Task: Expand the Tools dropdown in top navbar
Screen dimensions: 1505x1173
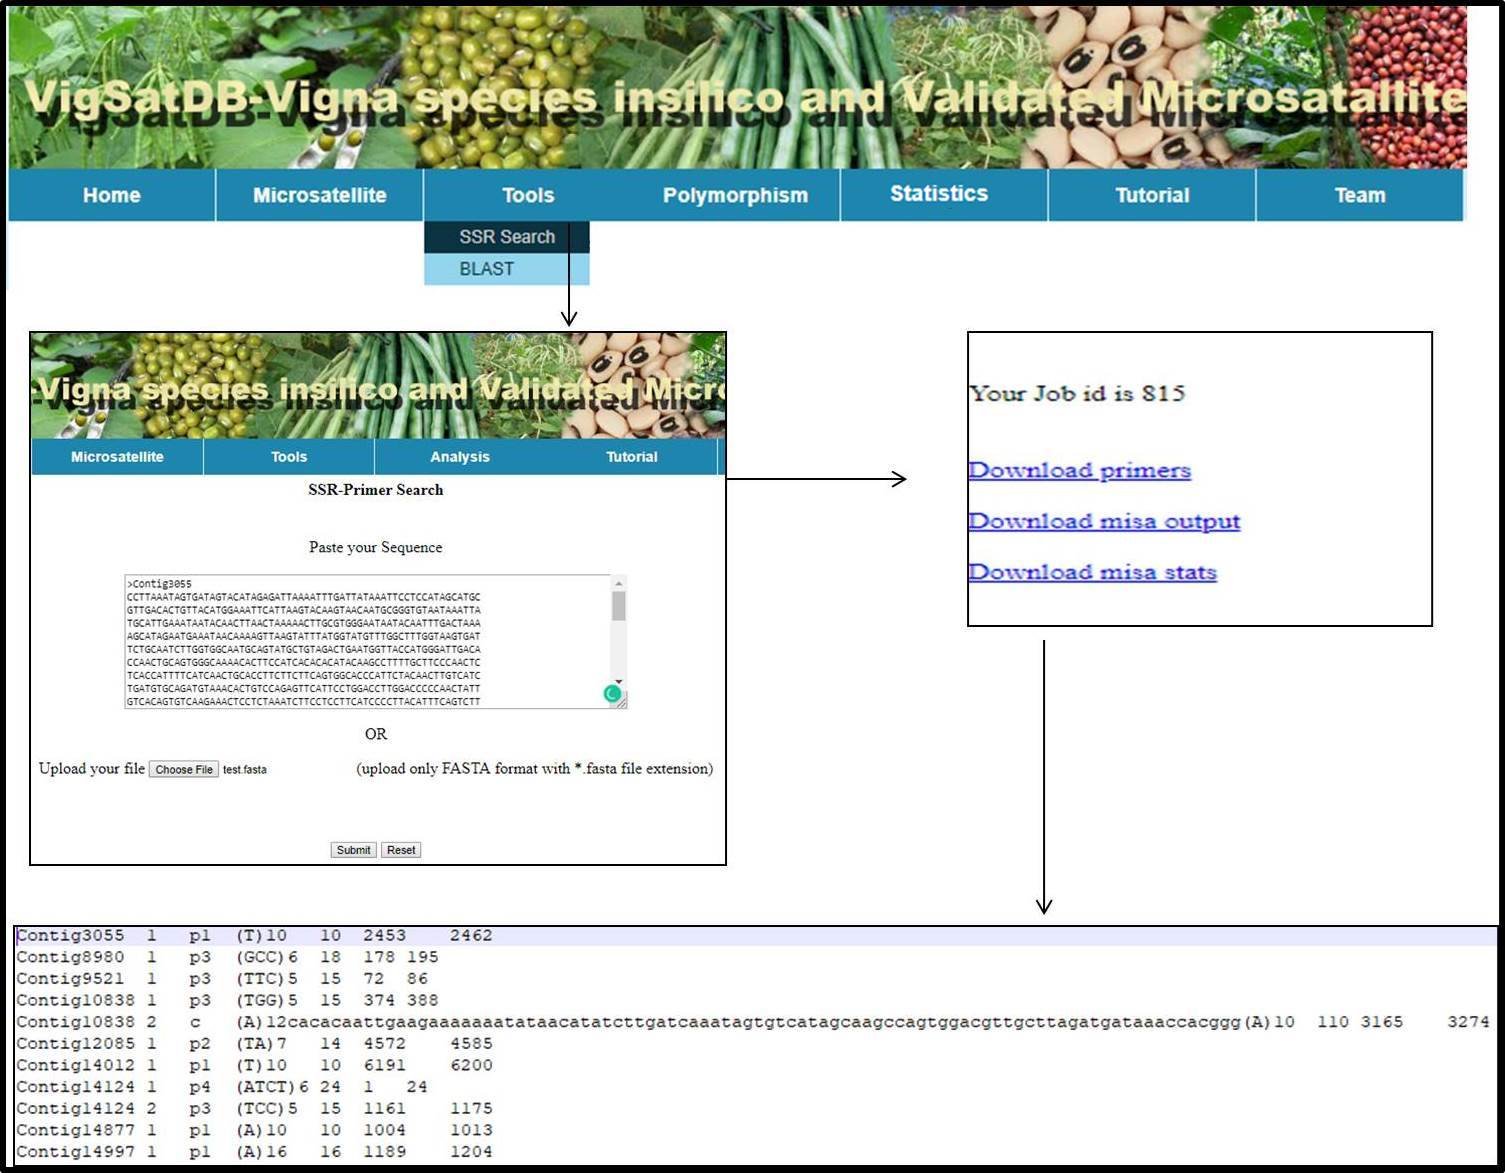Action: click(527, 195)
